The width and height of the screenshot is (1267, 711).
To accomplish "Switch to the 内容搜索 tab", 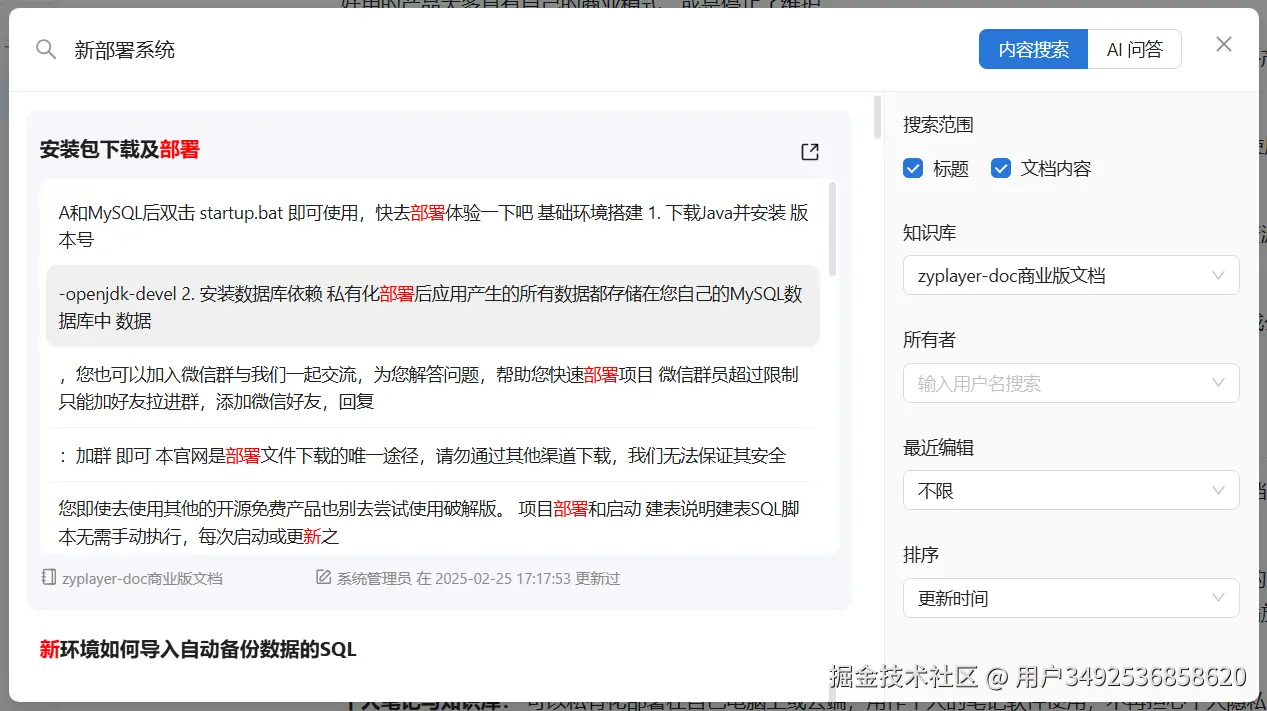I will pos(1033,49).
